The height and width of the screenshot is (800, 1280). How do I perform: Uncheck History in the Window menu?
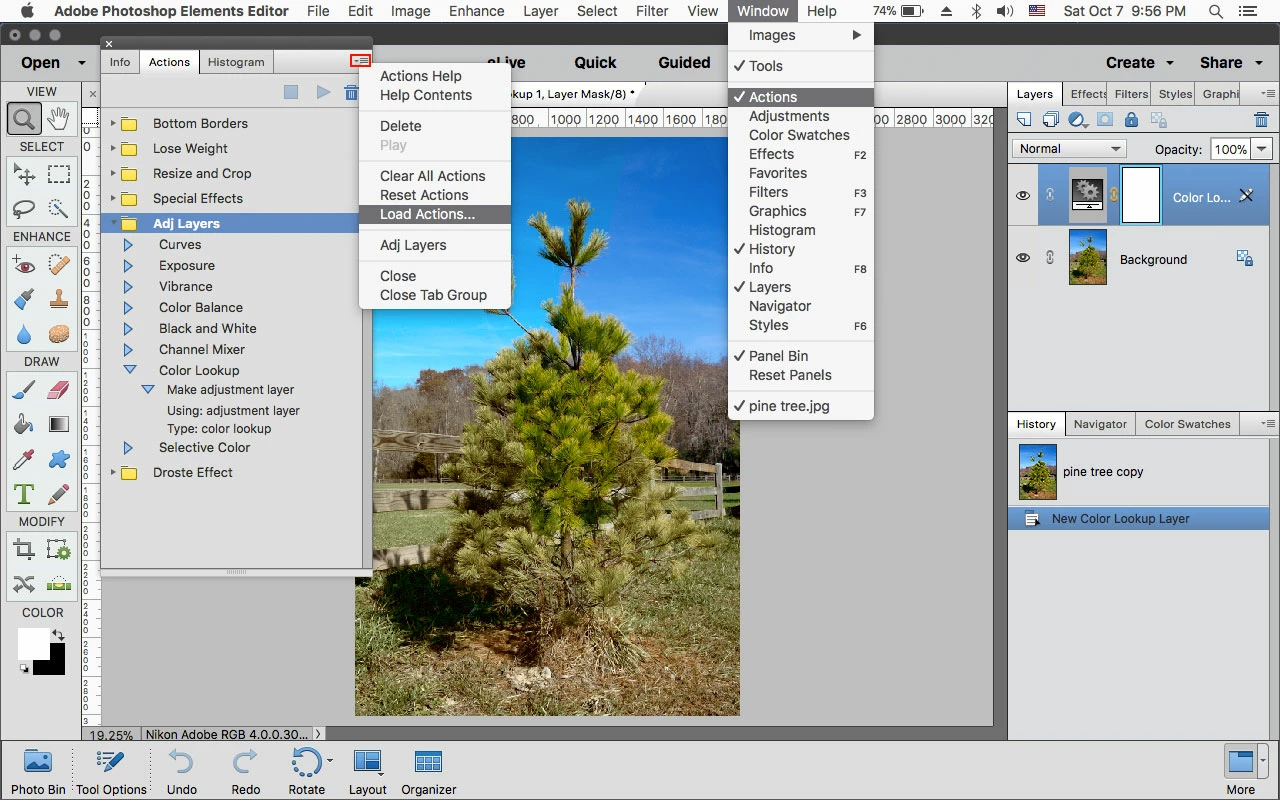point(801,249)
